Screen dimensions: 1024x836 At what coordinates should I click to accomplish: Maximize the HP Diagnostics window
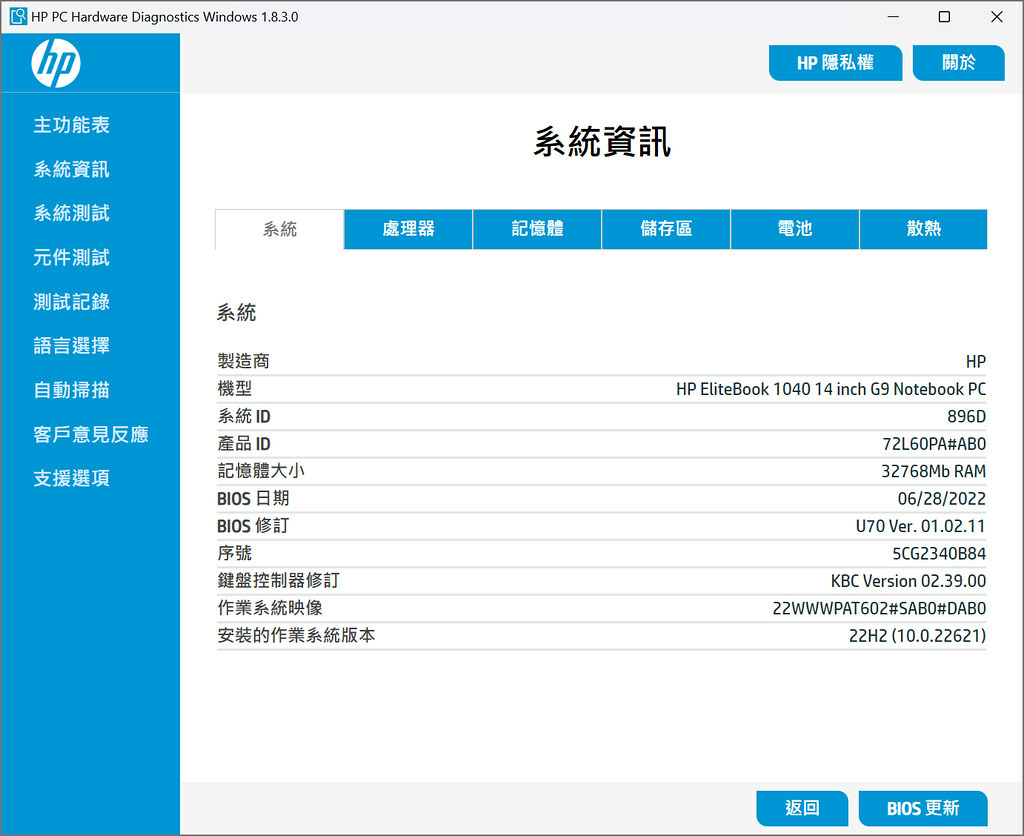pyautogui.click(x=944, y=16)
